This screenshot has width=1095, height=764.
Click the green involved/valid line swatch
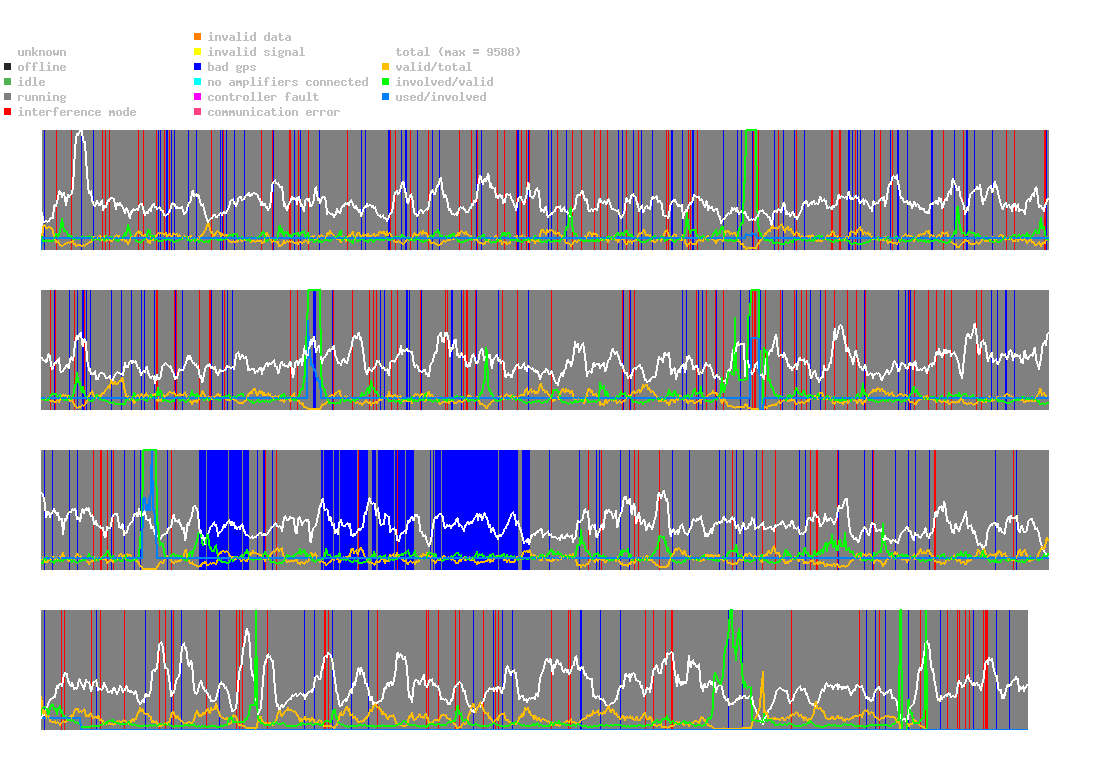[385, 82]
